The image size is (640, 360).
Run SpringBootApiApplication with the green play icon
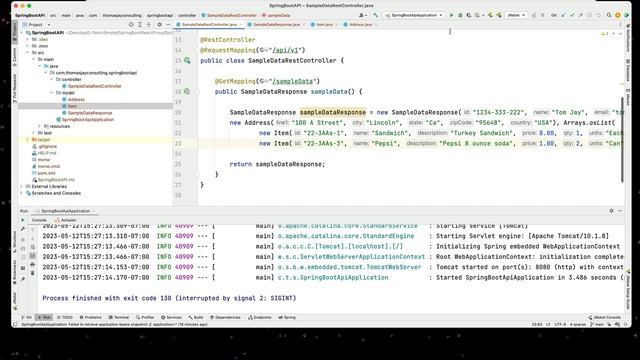pyautogui.click(x=451, y=15)
